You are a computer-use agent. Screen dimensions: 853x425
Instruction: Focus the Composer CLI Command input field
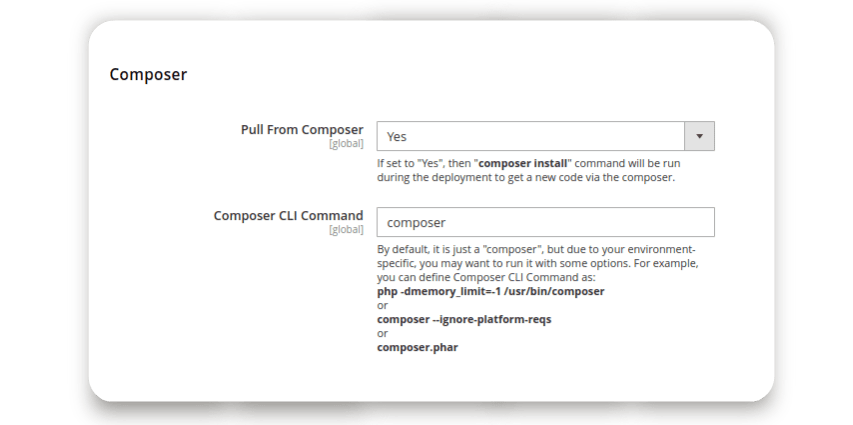[545, 222]
